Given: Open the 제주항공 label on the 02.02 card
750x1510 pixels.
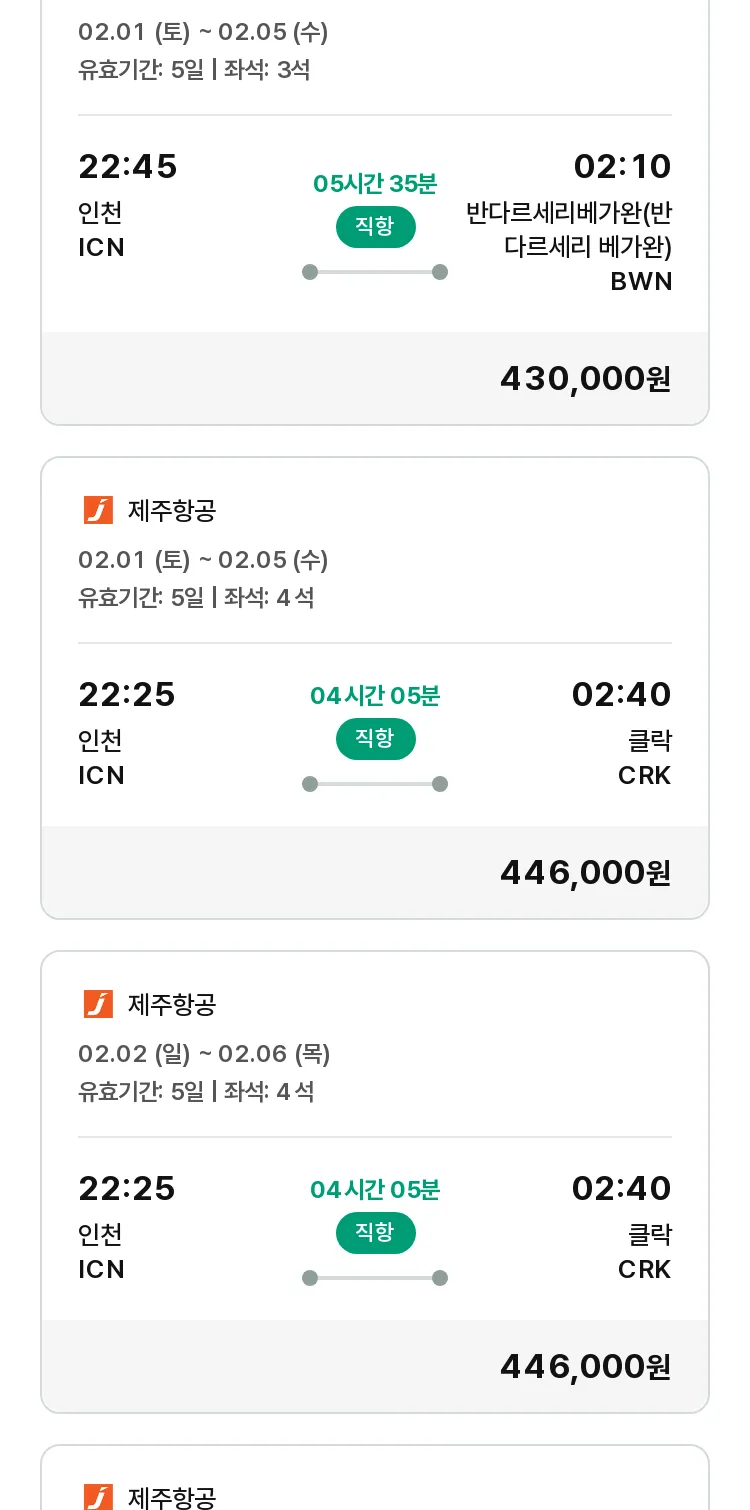Looking at the screenshot, I should (x=172, y=1005).
